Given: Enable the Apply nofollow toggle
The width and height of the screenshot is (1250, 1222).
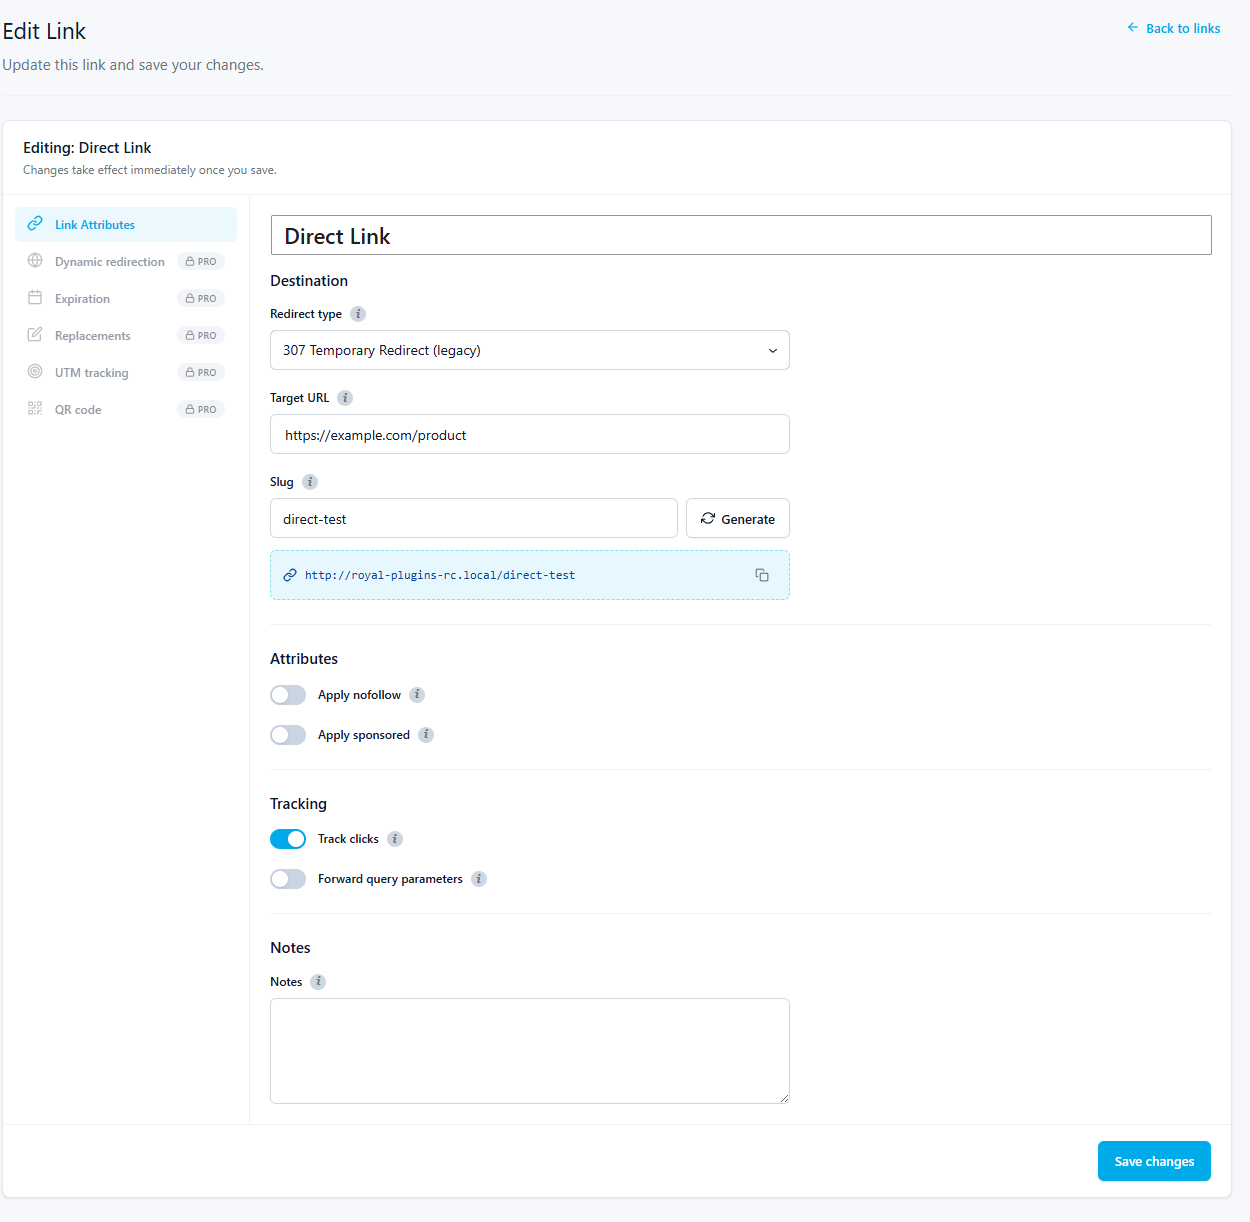Looking at the screenshot, I should tap(288, 695).
